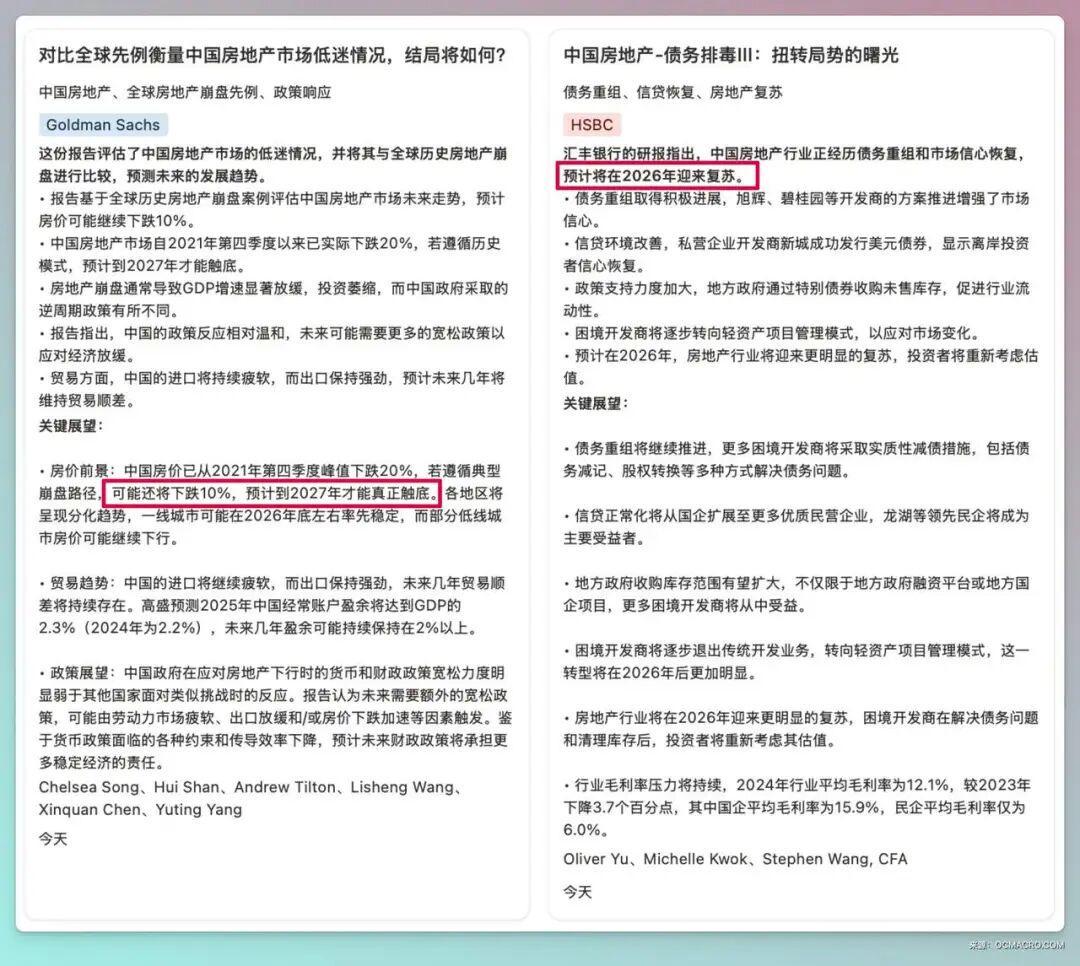Click bullet about 旭辉、碧桂园等开发商的方案
Image resolution: width=1080 pixels, height=966 pixels.
(x=796, y=209)
